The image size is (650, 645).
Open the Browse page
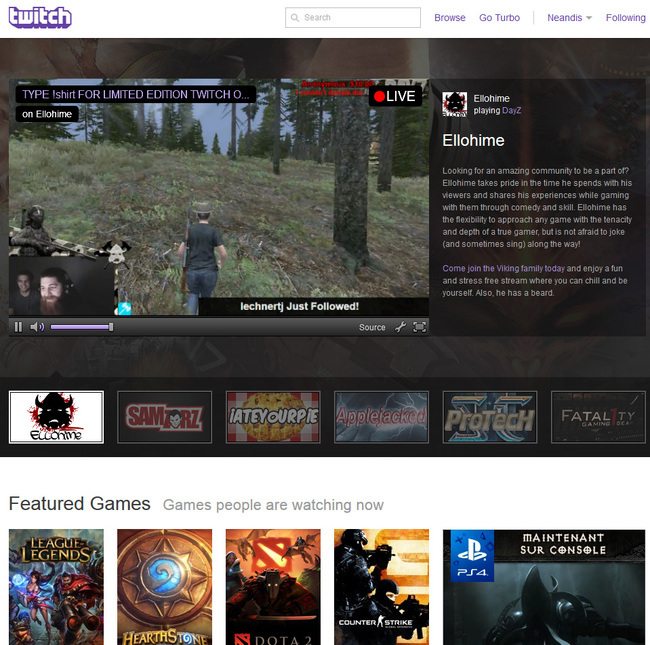tap(450, 18)
